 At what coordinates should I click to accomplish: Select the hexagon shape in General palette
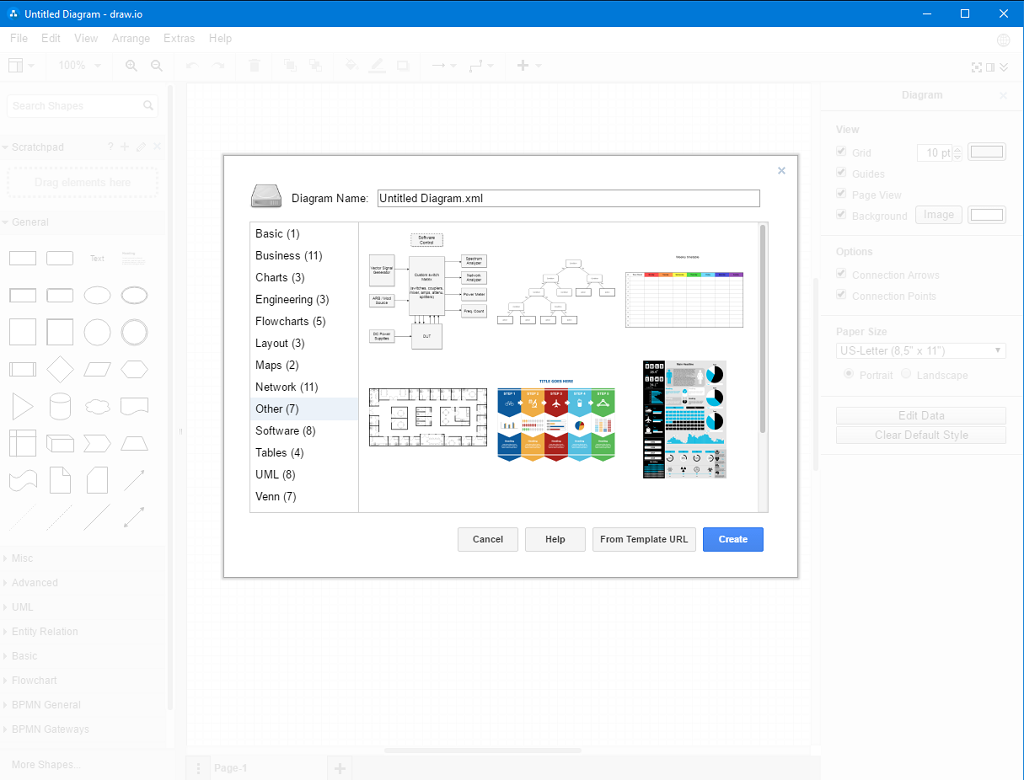coord(135,370)
